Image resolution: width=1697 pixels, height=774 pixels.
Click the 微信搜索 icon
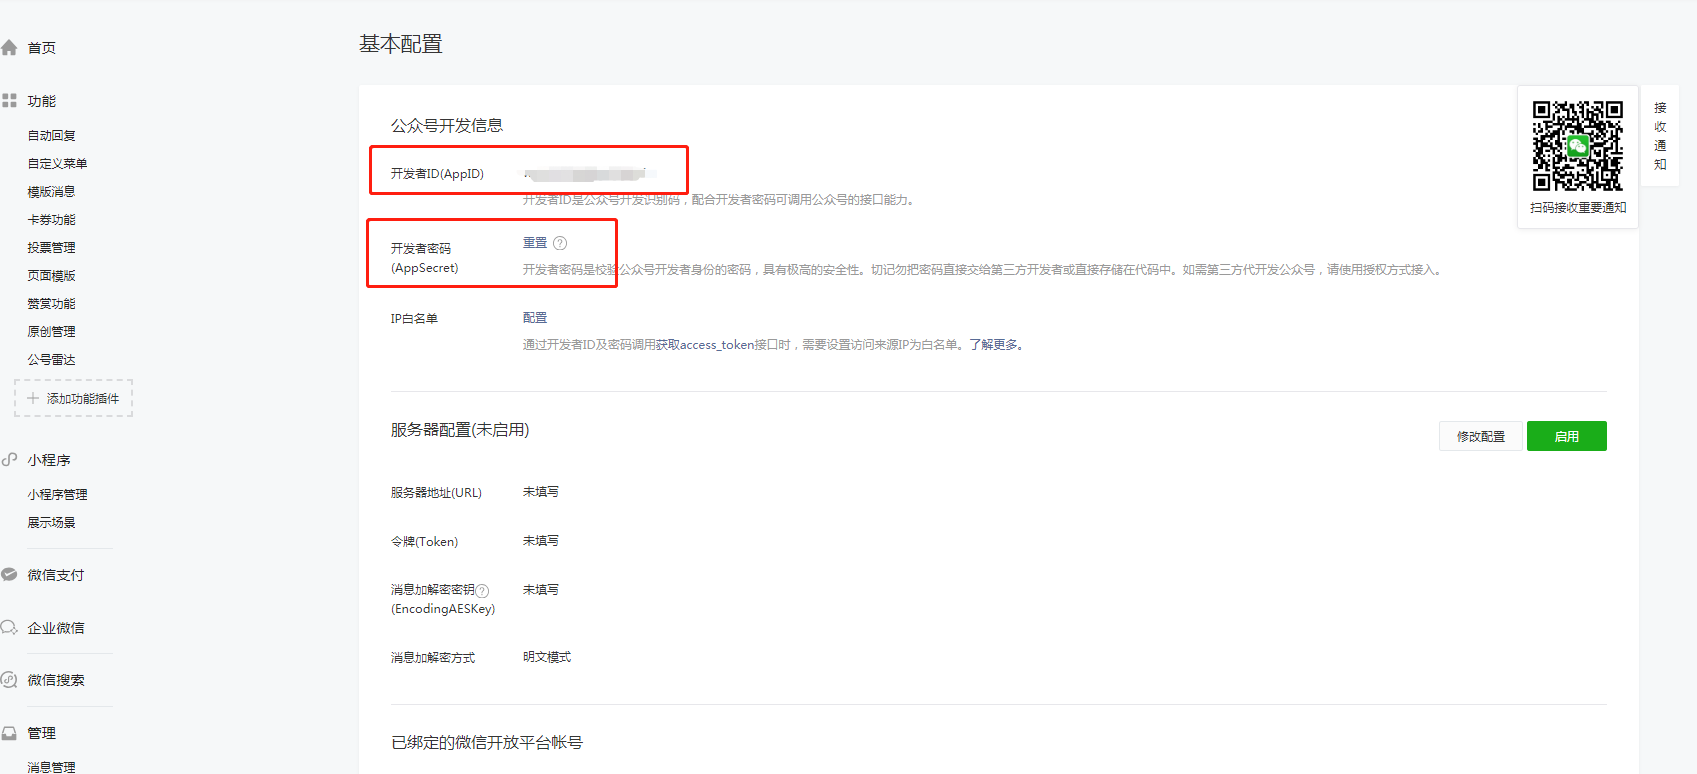tap(9, 679)
